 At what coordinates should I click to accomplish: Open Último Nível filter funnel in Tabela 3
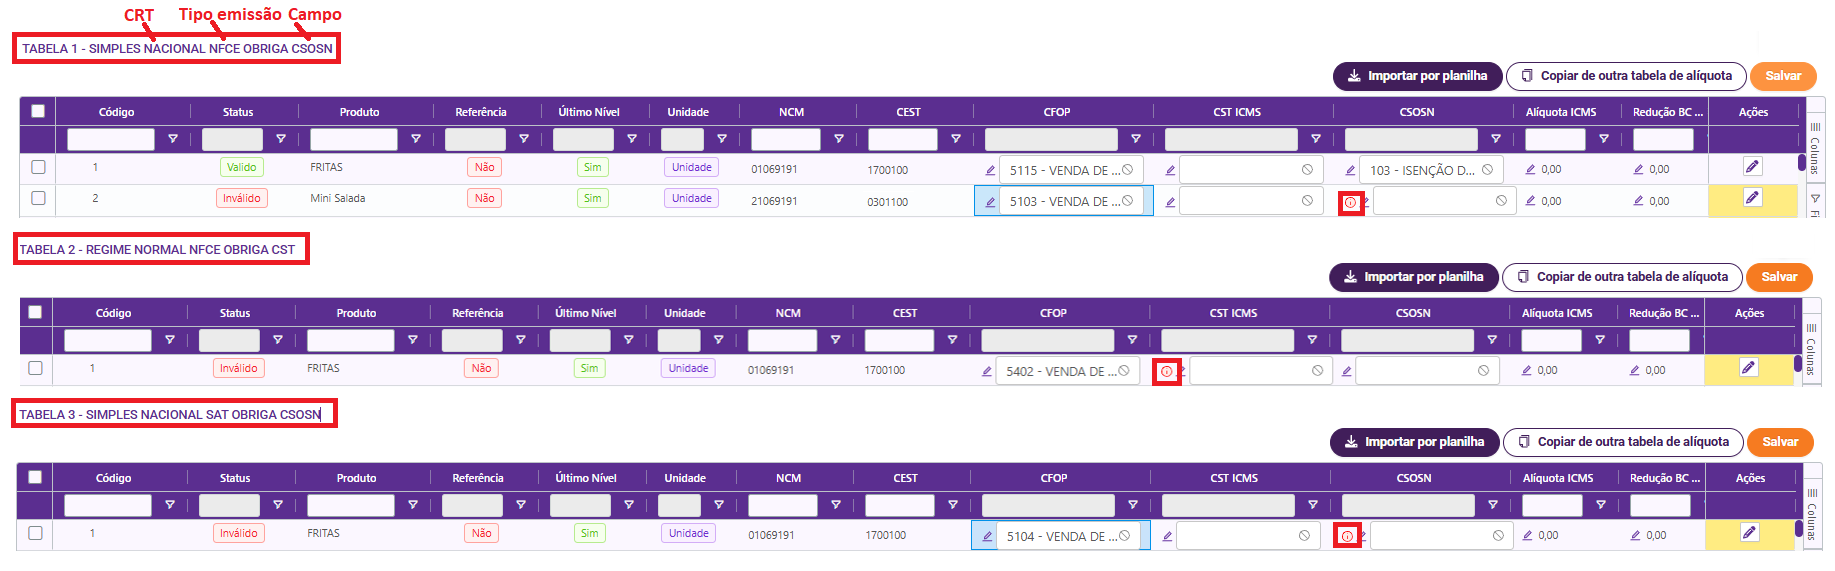[629, 505]
